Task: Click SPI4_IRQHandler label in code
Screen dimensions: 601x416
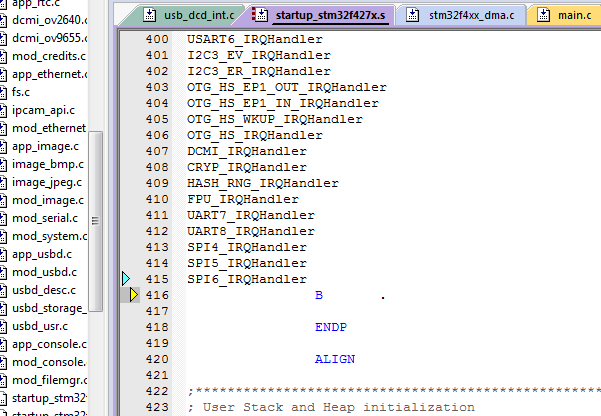Action: click(x=247, y=247)
